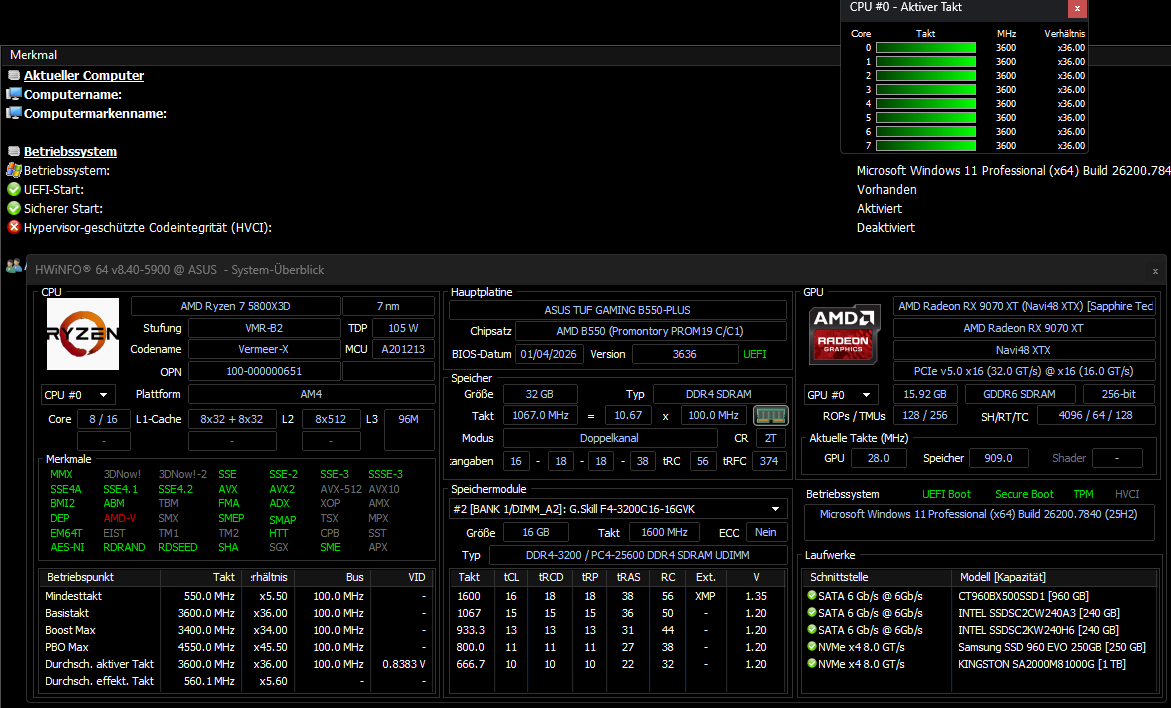This screenshot has height=708, width=1171.
Task: Open the GPU #0 selector dropdown
Action: point(841,394)
